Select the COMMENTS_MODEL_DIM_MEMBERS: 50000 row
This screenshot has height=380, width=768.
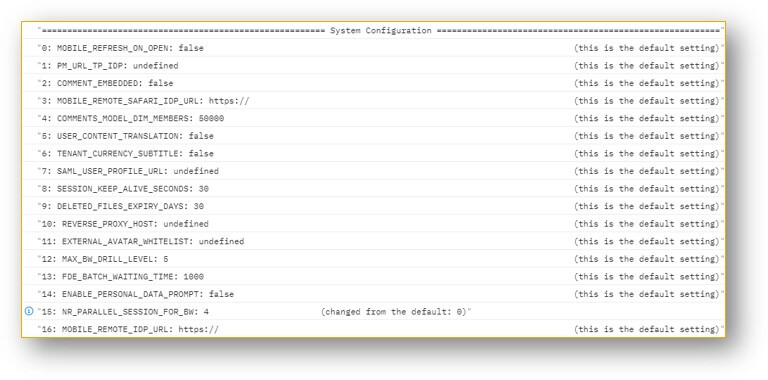(374, 119)
